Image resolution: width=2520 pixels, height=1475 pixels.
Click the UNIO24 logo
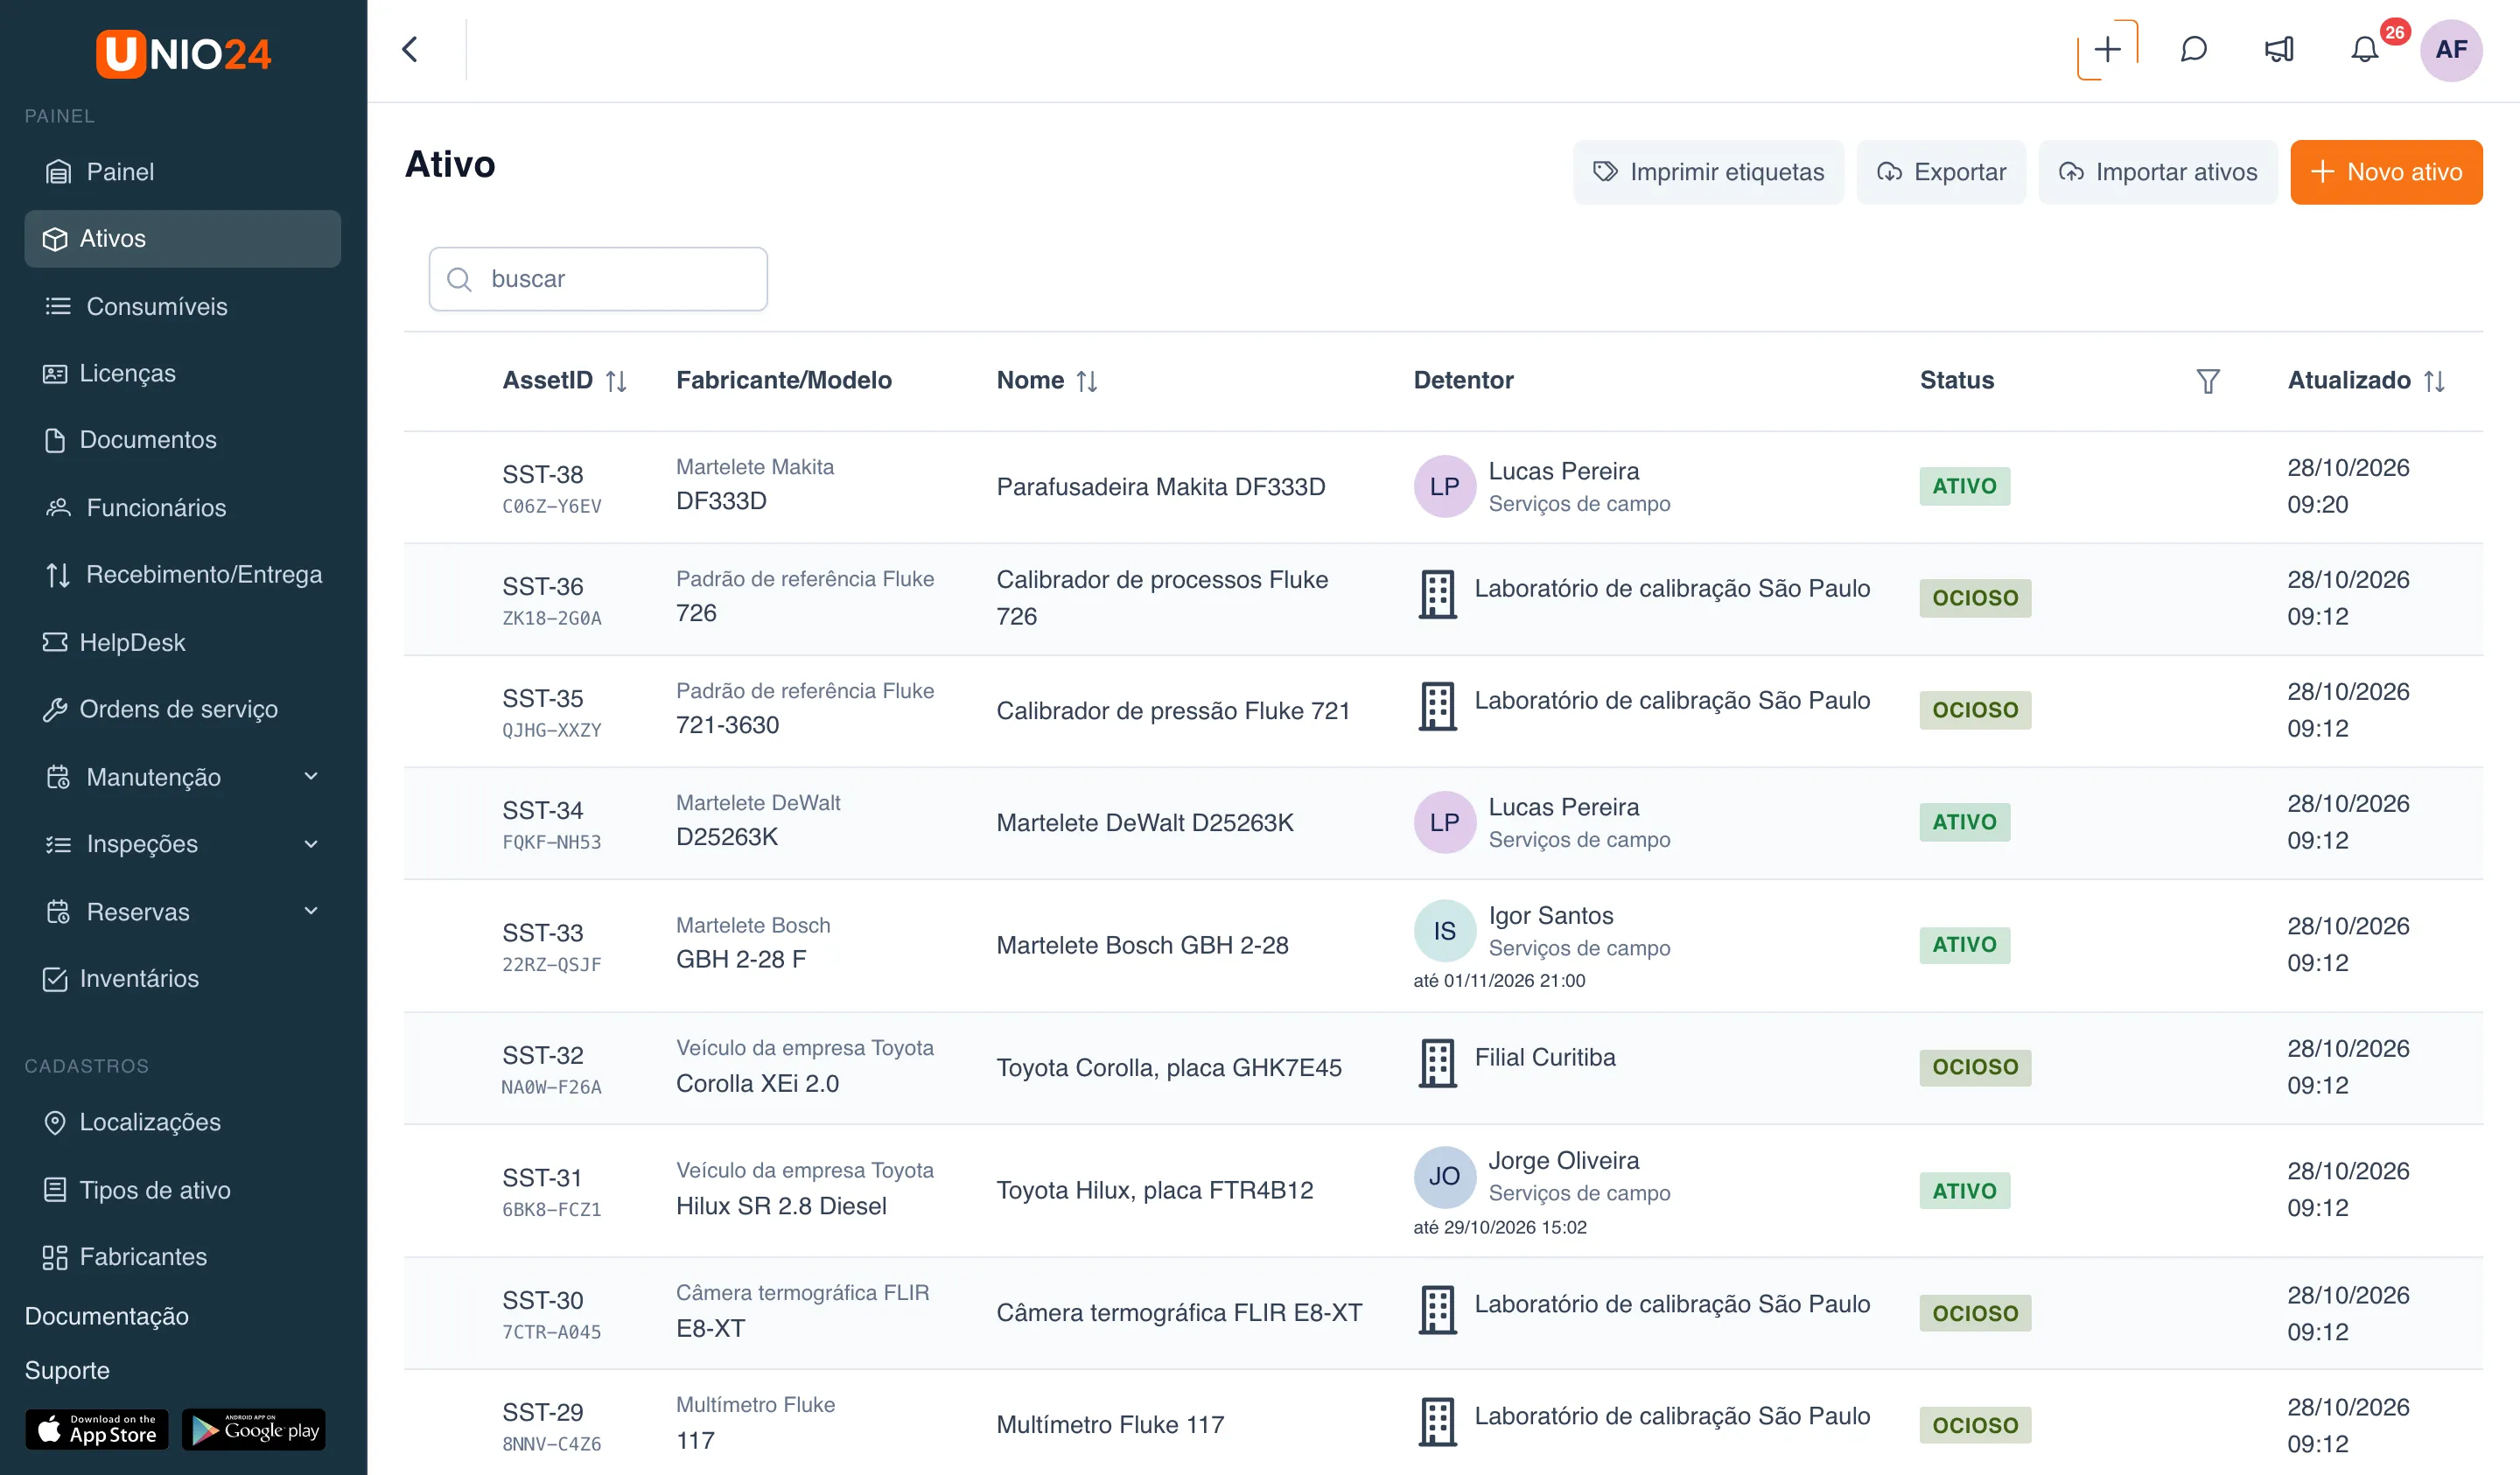pos(183,53)
